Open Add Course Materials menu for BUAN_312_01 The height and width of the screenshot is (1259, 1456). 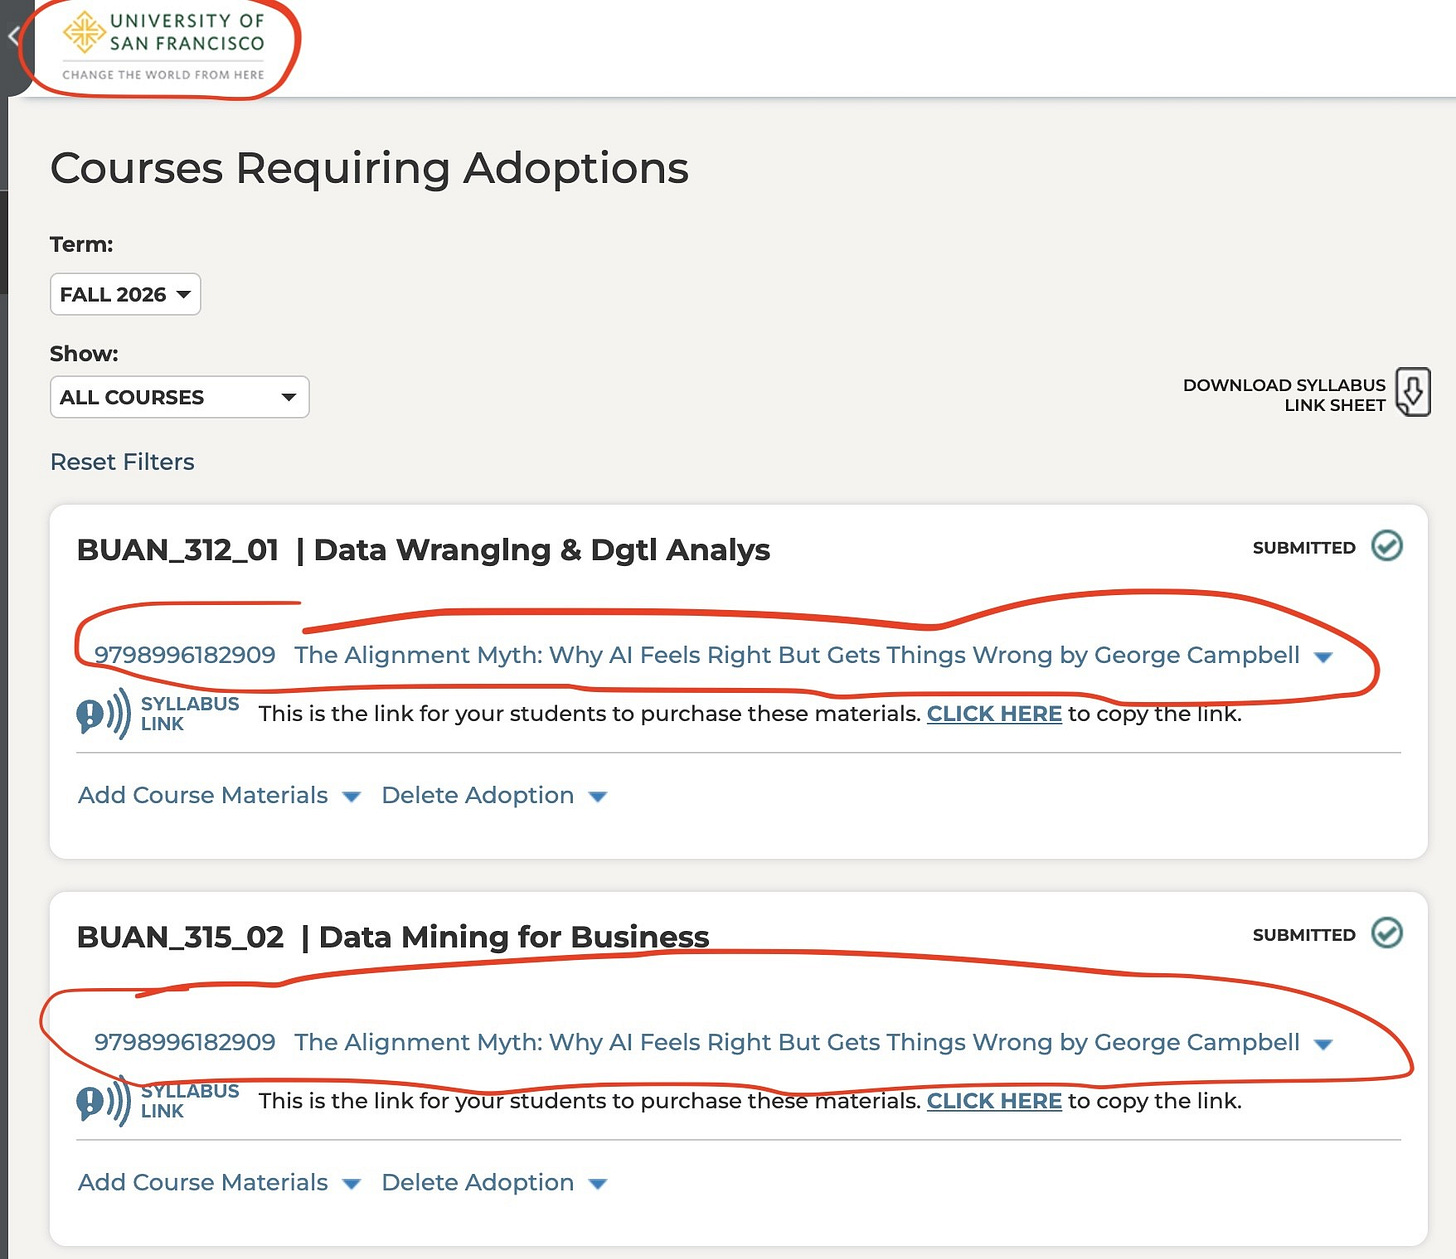pyautogui.click(x=219, y=795)
